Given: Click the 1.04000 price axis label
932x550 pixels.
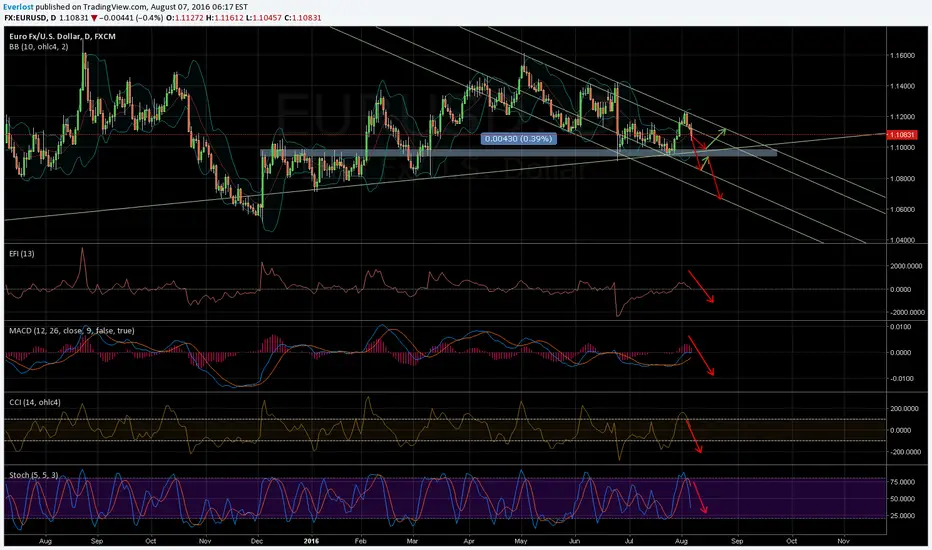Looking at the screenshot, I should click(x=902, y=240).
